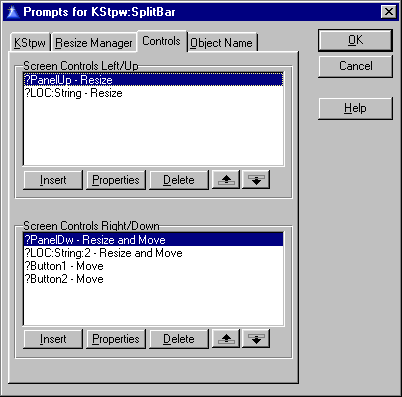This screenshot has height=397, width=402.
Task: Open Properties for Right/Down control
Action: pyautogui.click(x=116, y=339)
